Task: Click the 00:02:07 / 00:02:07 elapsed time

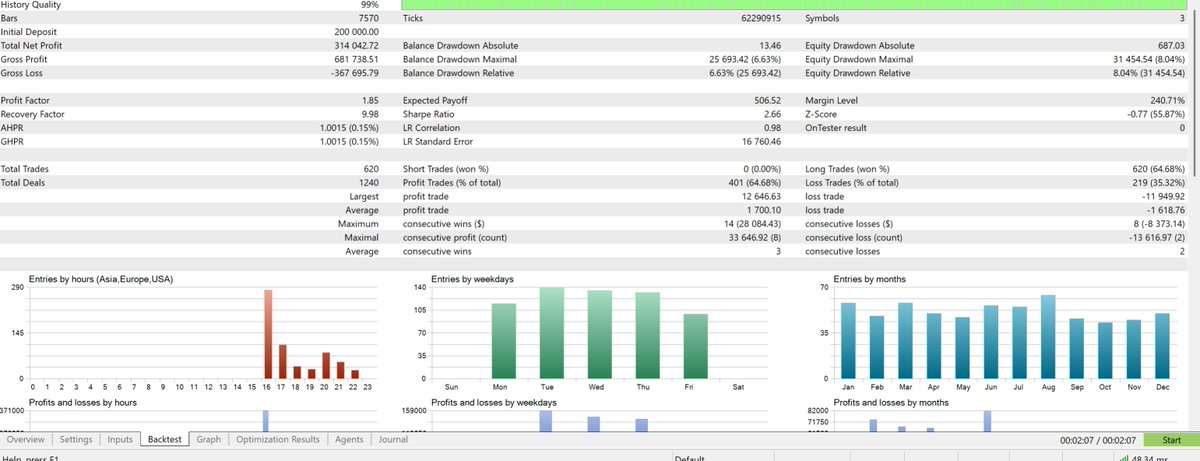Action: (x=1100, y=440)
